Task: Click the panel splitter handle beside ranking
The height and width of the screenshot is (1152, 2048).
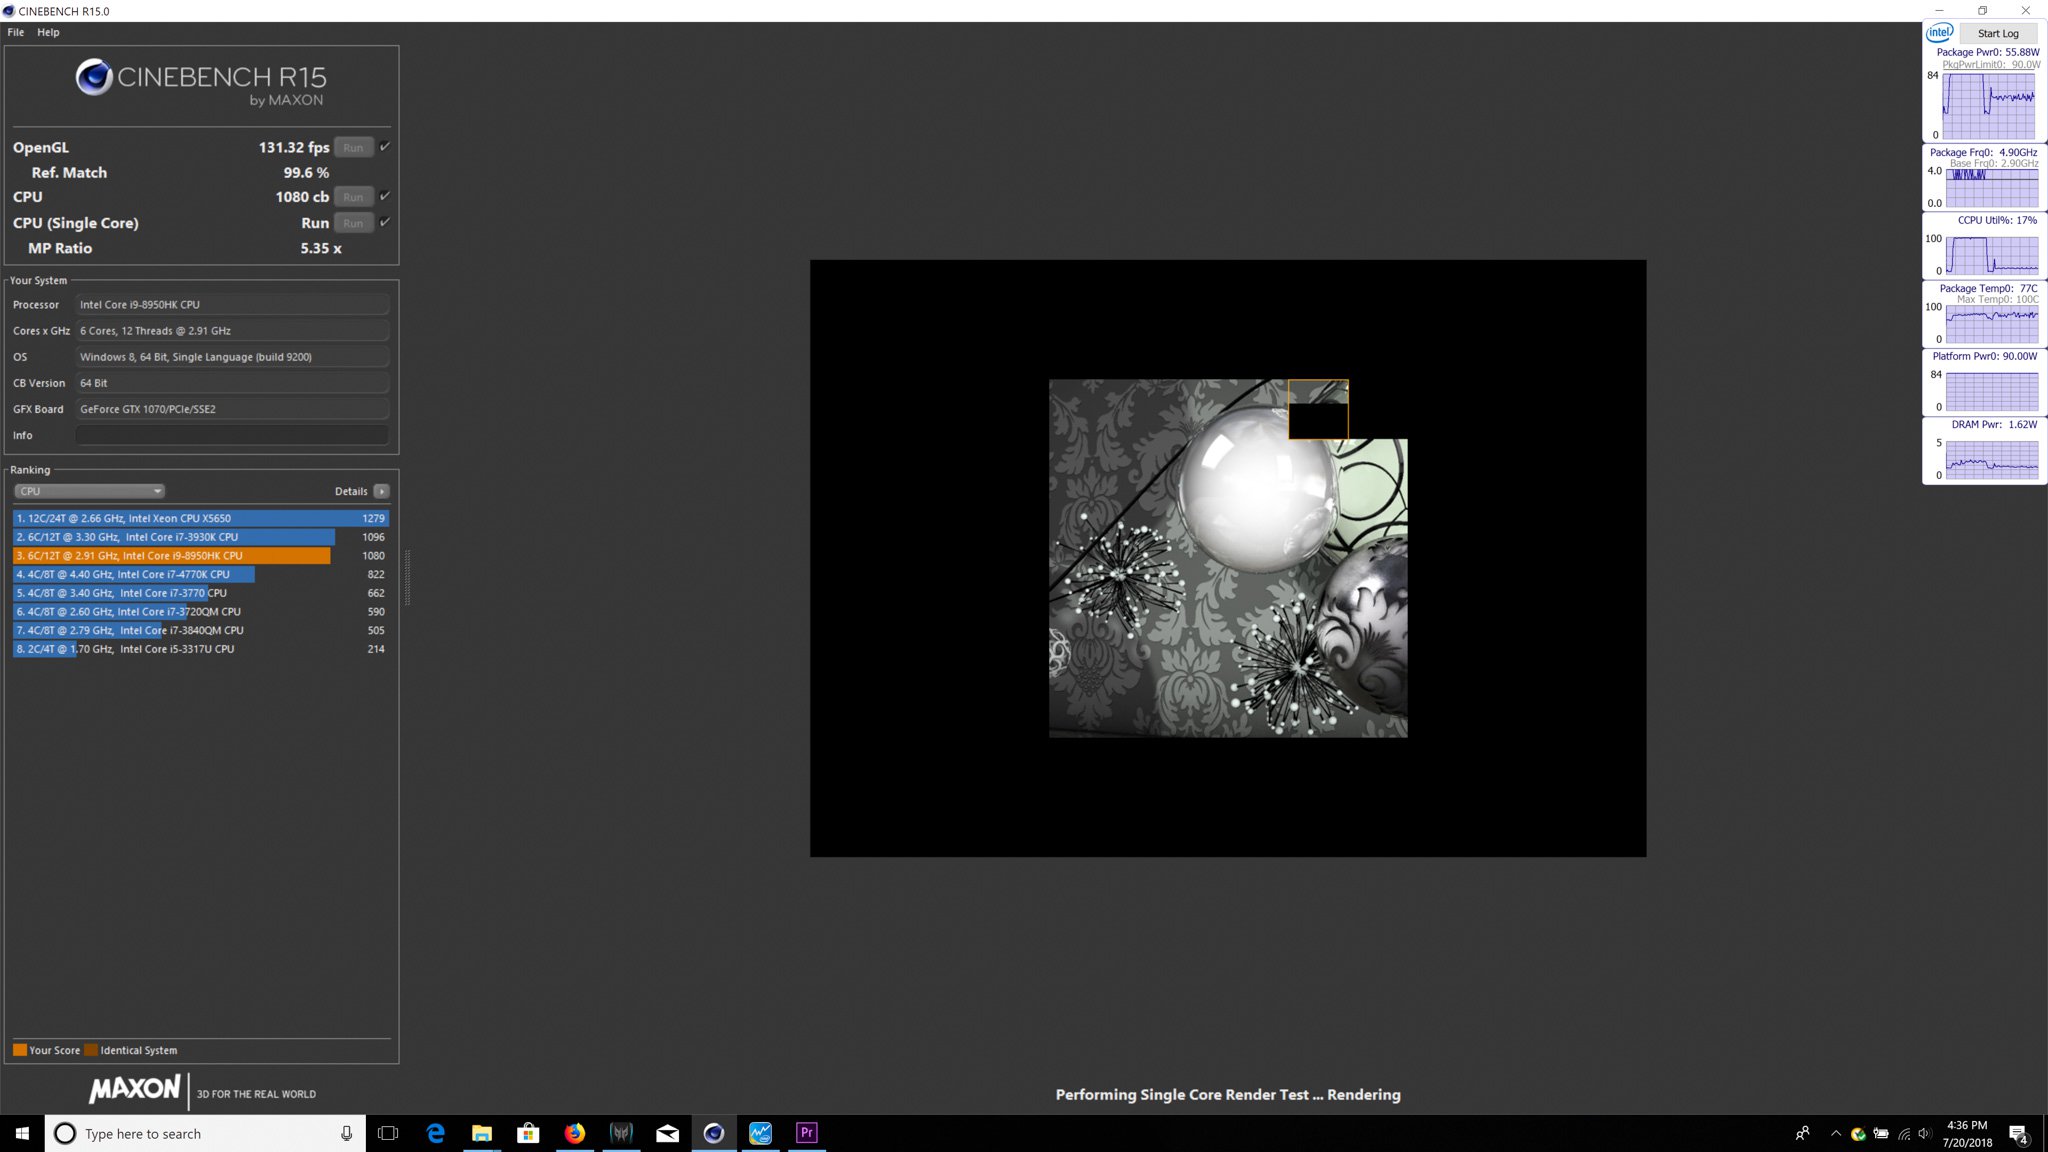Action: 407,577
